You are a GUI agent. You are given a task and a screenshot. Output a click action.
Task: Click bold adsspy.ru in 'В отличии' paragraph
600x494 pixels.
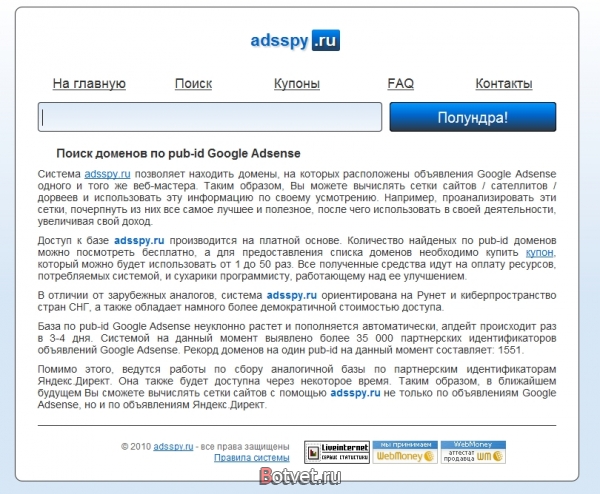[292, 295]
